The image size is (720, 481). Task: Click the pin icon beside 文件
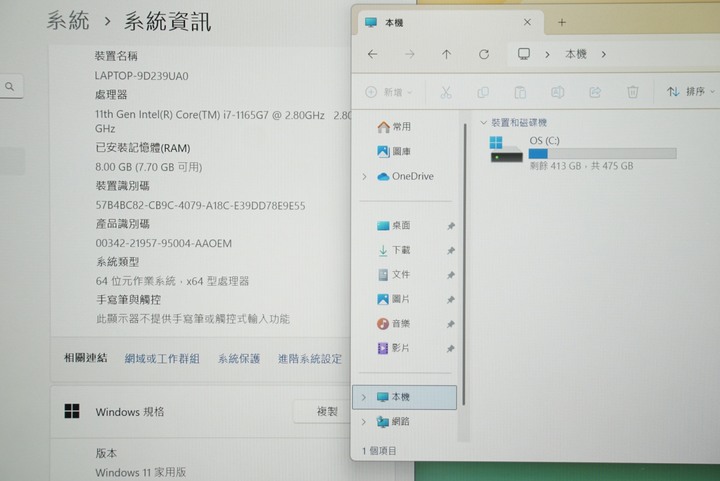tap(451, 275)
